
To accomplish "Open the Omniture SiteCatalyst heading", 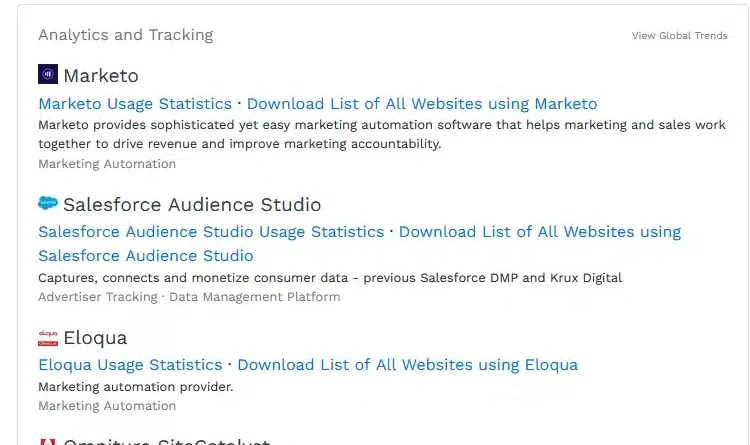I will (x=166, y=441).
